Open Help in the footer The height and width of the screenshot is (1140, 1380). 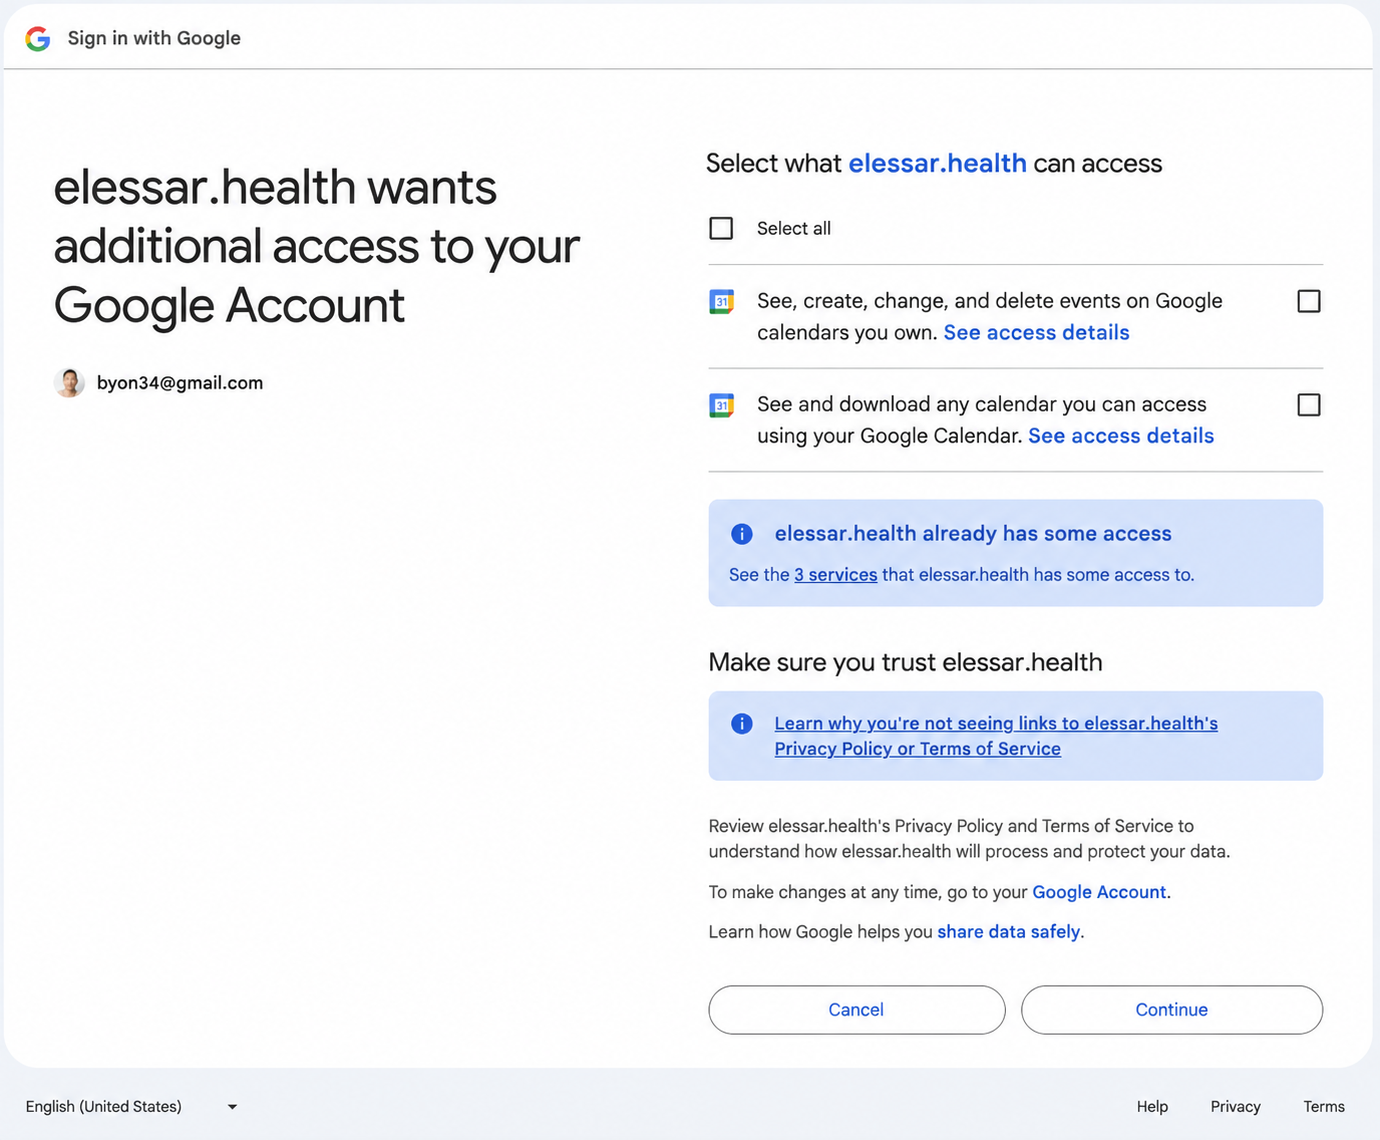[x=1152, y=1106]
